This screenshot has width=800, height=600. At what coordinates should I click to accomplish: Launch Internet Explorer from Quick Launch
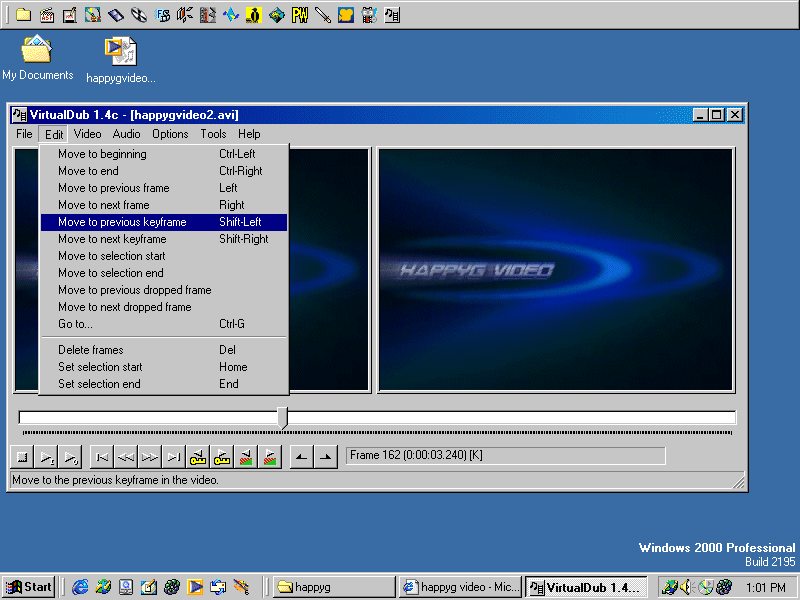pyautogui.click(x=80, y=587)
